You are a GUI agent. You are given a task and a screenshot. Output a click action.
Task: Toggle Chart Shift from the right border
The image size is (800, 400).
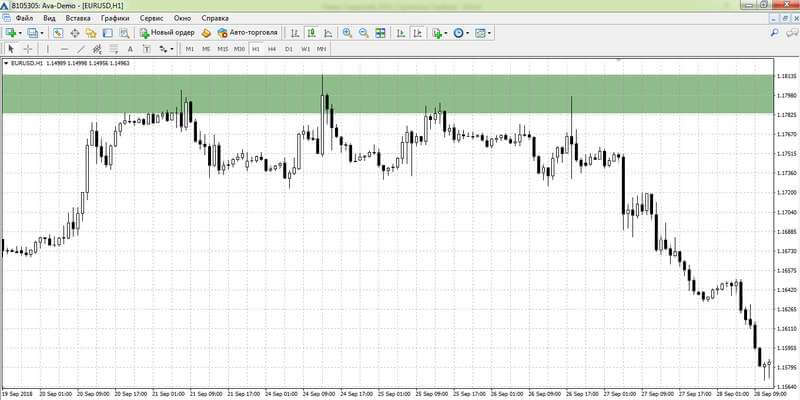pyautogui.click(x=417, y=33)
